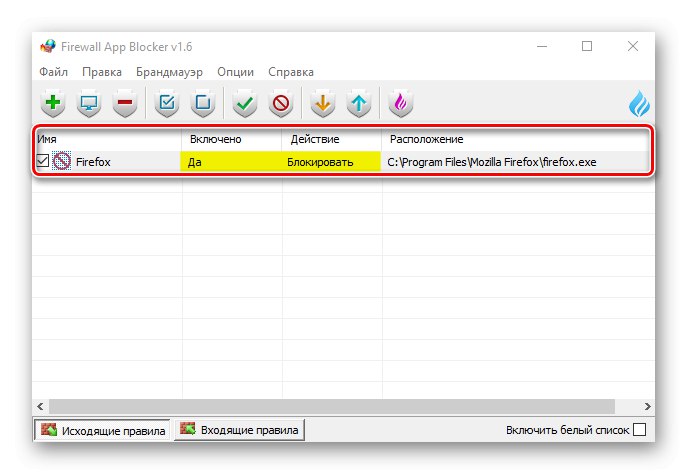Screen dimensions: 687x474
Task: Open the Файл menu
Action: [53, 72]
